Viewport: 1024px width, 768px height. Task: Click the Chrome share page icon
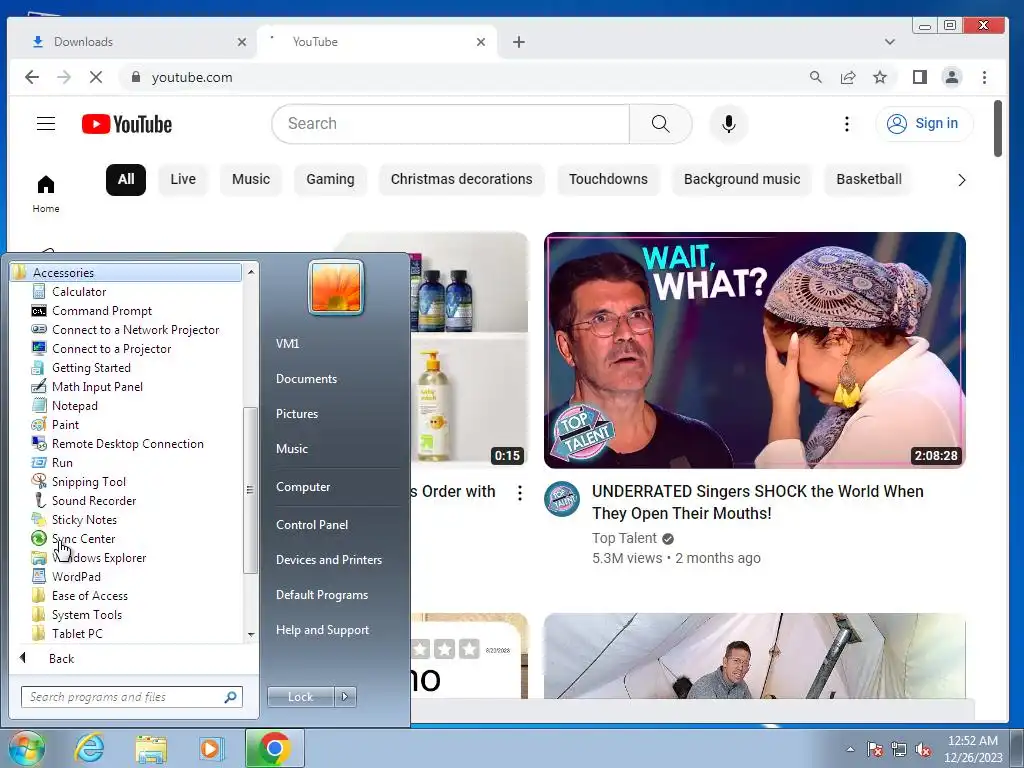(x=848, y=77)
